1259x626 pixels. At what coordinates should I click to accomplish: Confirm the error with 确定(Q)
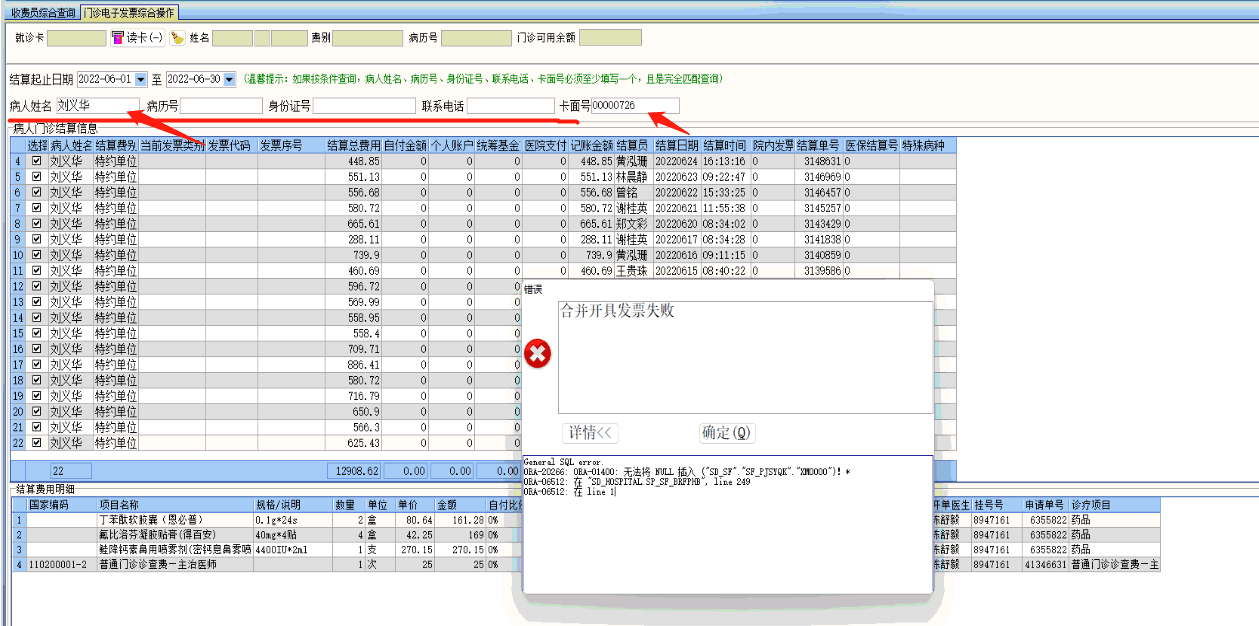[727, 433]
